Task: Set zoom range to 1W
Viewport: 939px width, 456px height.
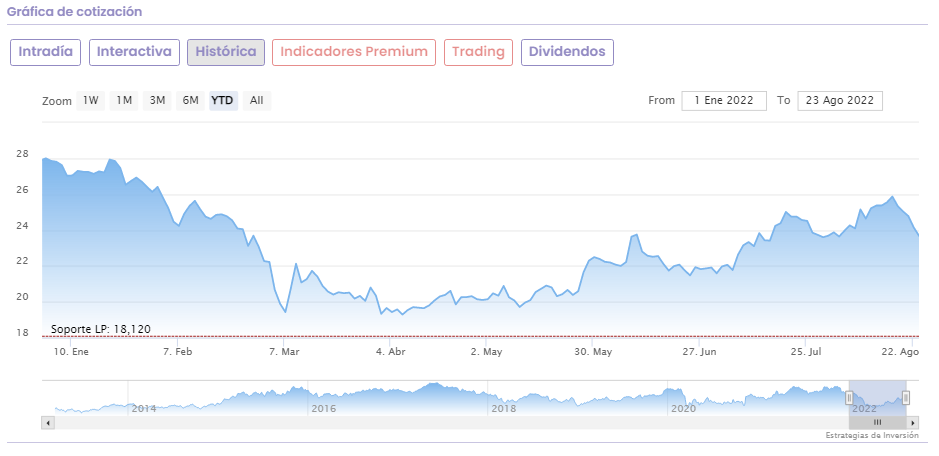Action: tap(91, 100)
